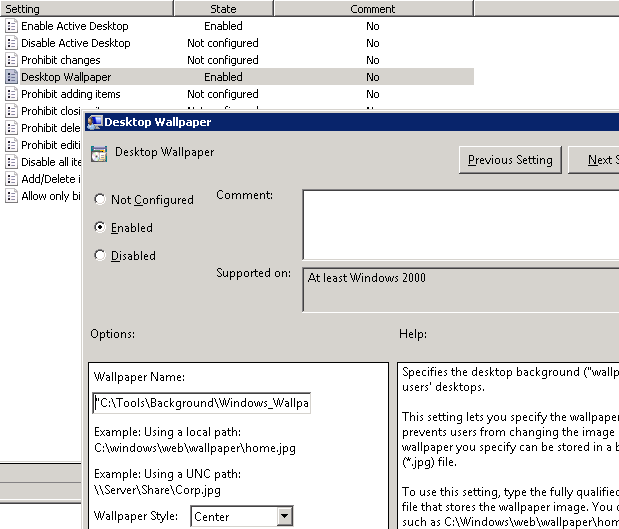Click the Desktop Wallpaper row icon
Screen dimensions: 619x529
(12, 77)
